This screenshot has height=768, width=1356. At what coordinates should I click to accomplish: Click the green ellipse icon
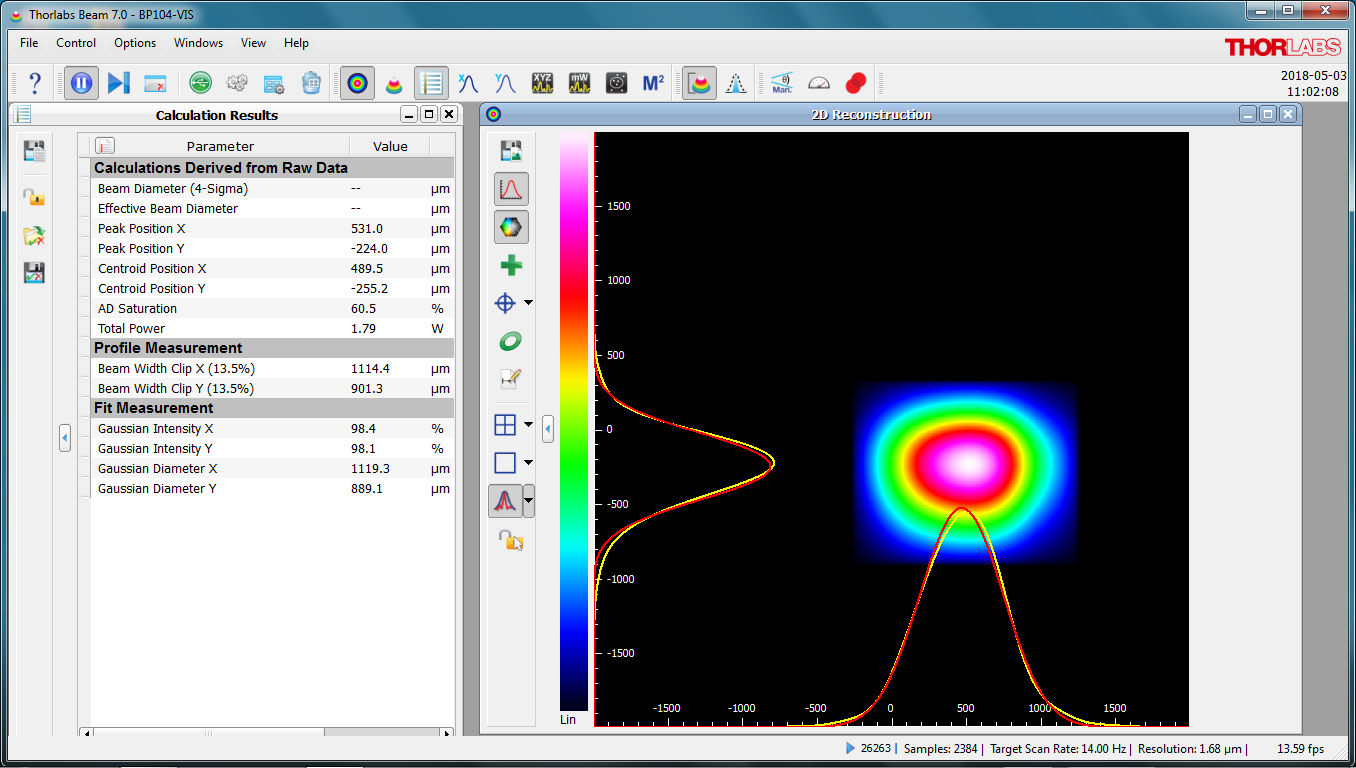(x=510, y=341)
